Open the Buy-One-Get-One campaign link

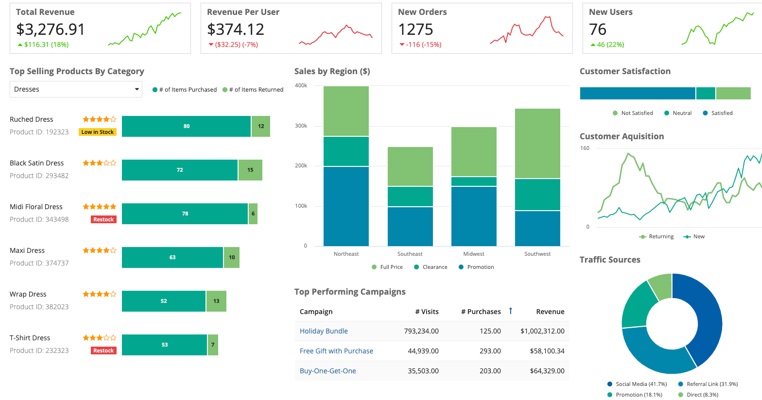[327, 371]
